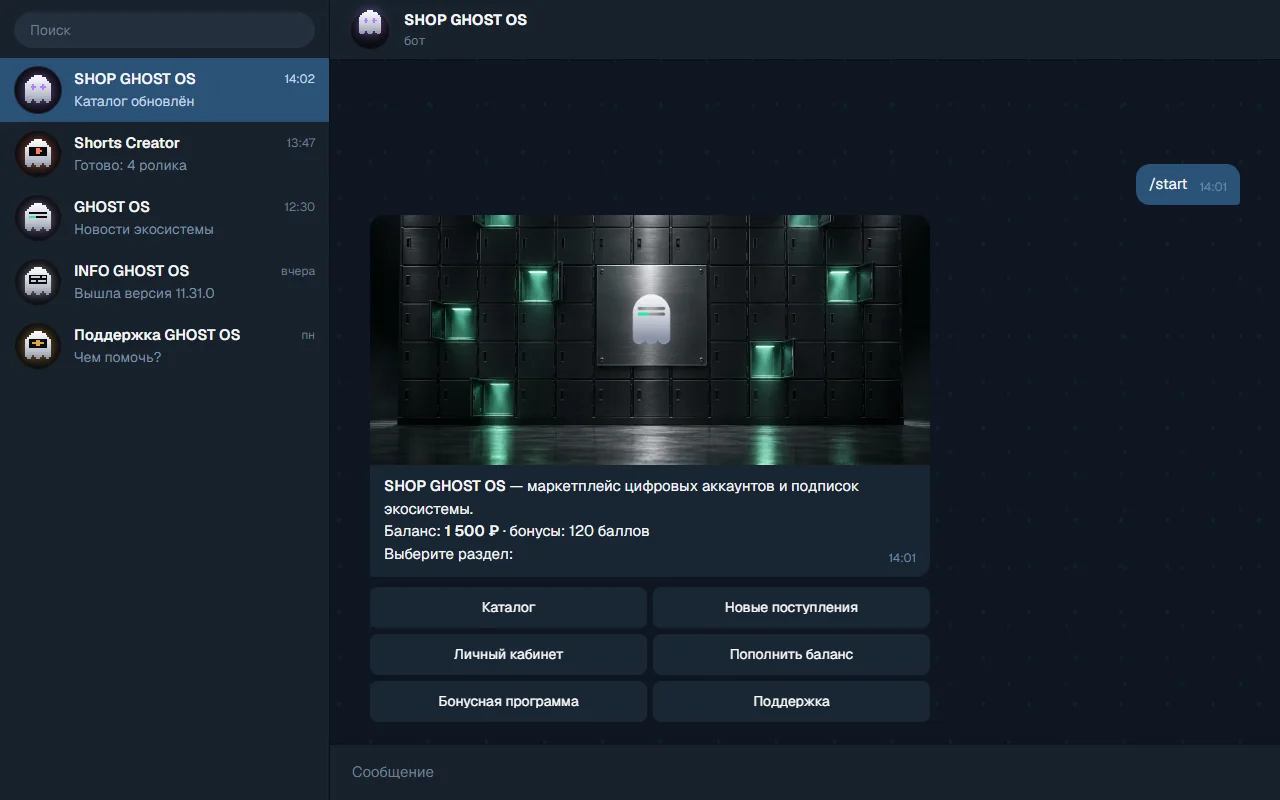Image resolution: width=1280 pixels, height=800 pixels.
Task: Click the 12:30 timestamp in chat list
Action: (299, 207)
